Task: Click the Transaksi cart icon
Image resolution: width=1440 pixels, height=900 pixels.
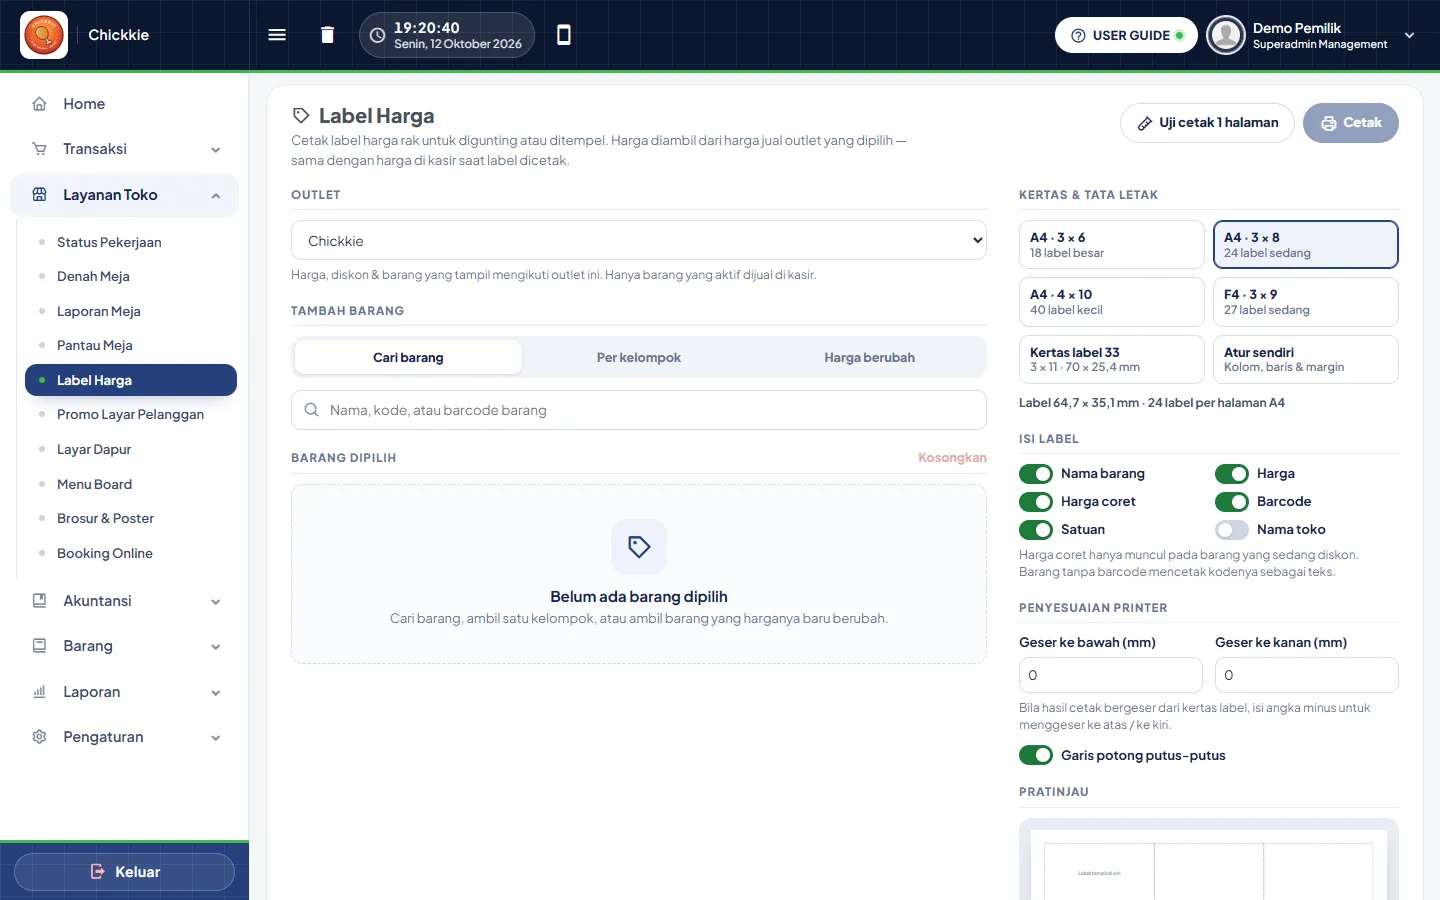Action: coord(40,149)
